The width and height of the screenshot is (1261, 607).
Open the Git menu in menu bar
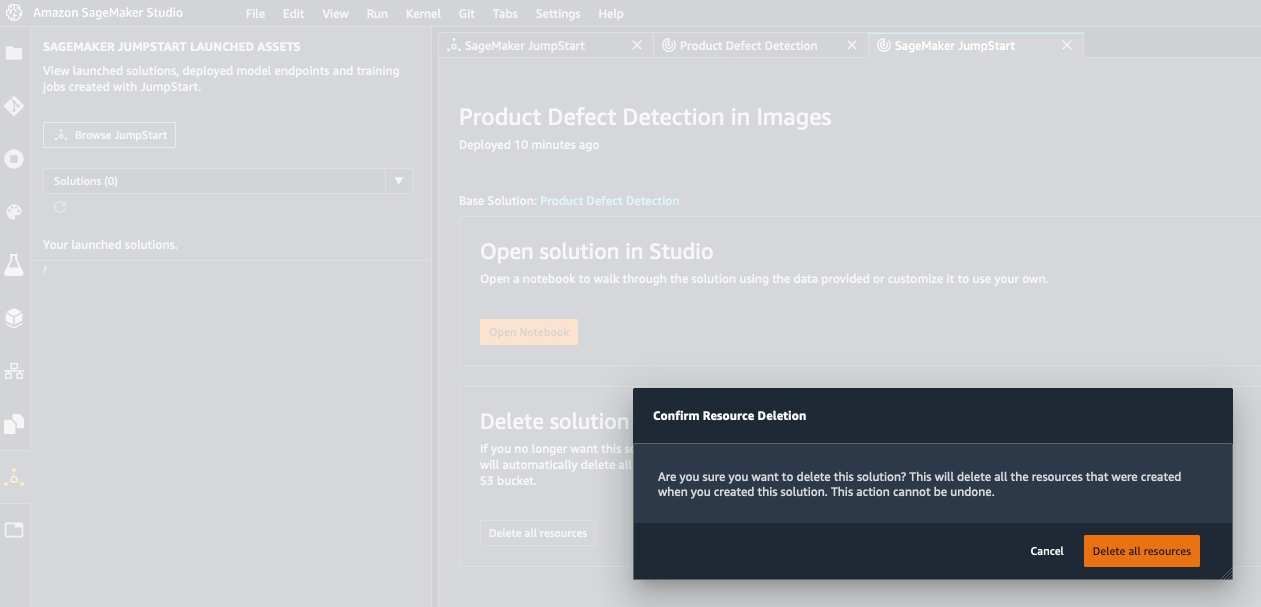pos(467,14)
